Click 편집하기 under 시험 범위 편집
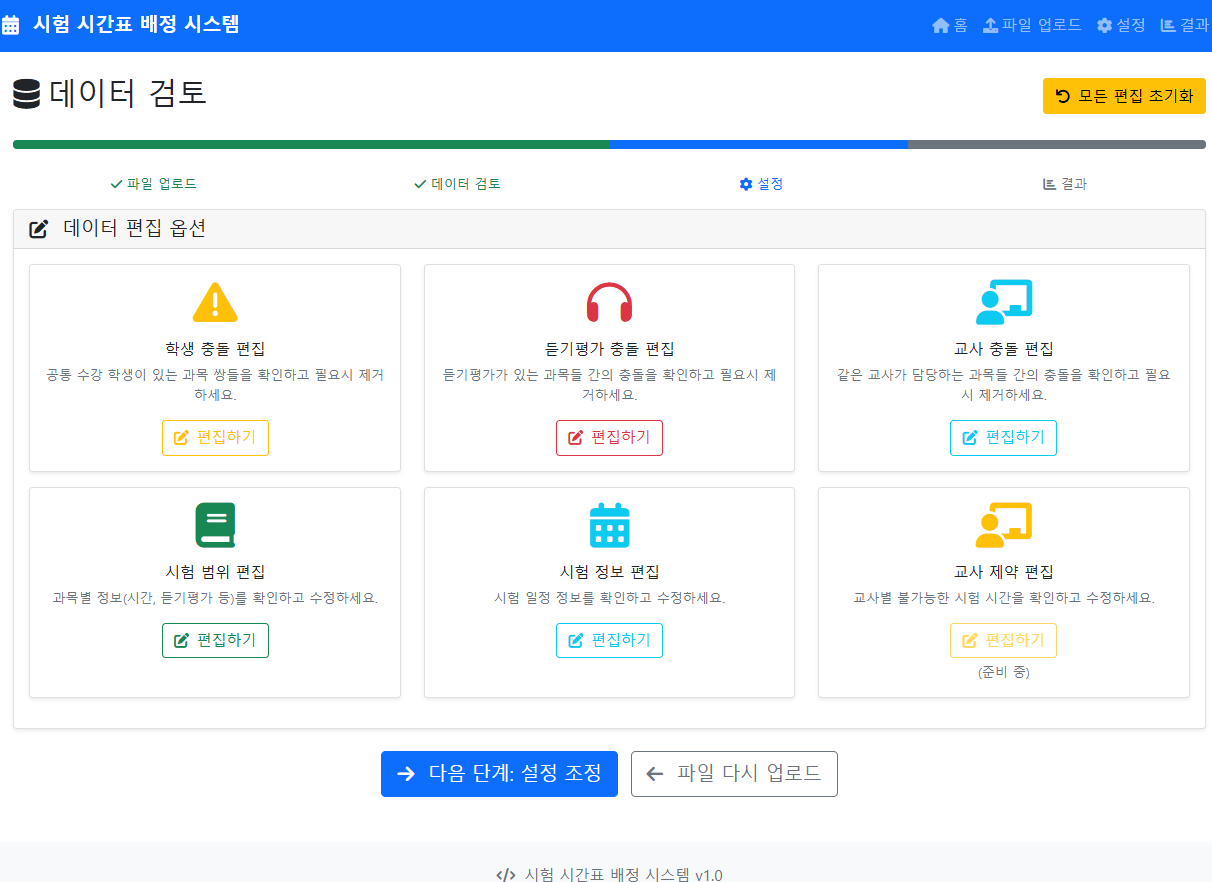The height and width of the screenshot is (882, 1212). pos(215,640)
